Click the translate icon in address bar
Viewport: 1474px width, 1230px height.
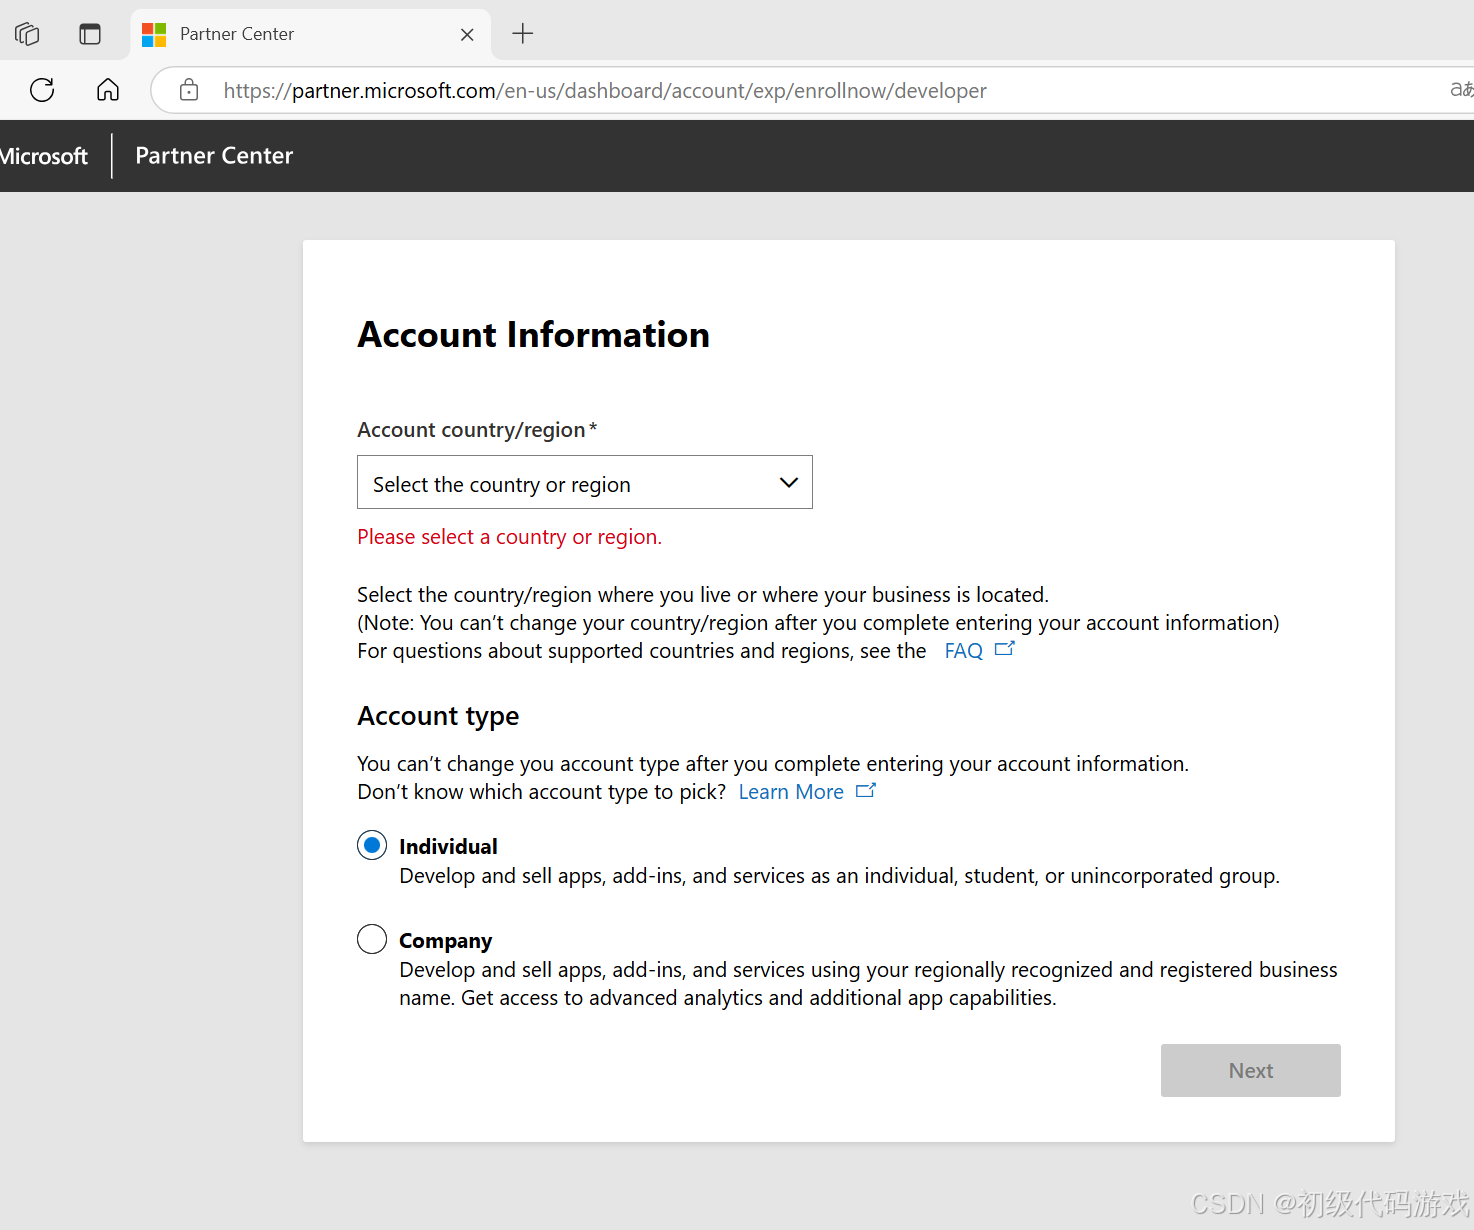click(x=1462, y=90)
